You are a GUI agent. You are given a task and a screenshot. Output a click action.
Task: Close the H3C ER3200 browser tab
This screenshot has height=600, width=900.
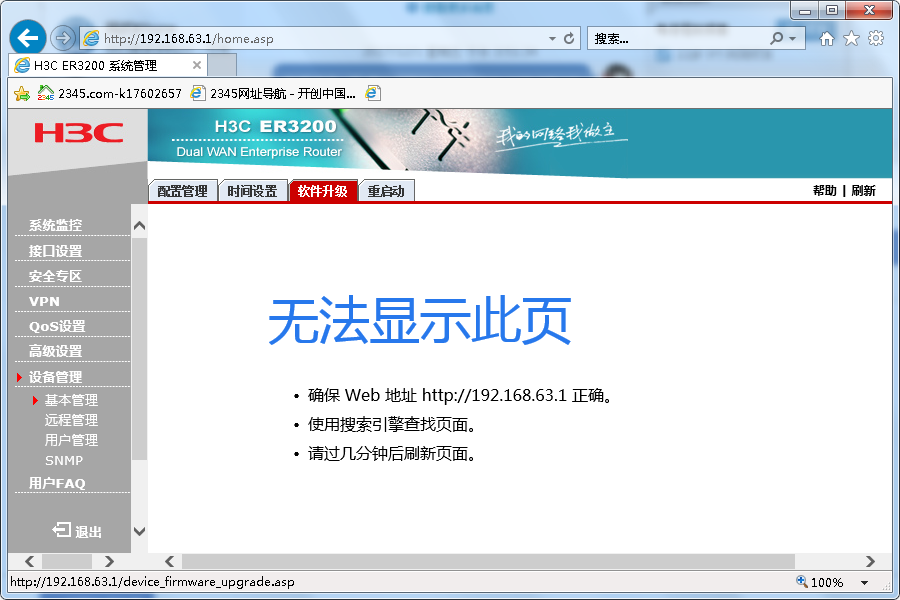pos(196,65)
